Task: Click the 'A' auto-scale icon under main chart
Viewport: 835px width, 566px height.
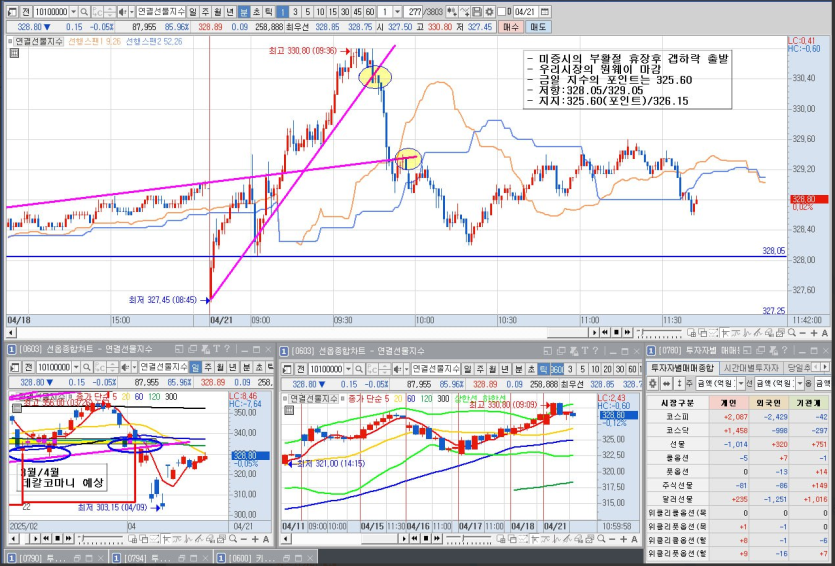Action: pyautogui.click(x=825, y=333)
